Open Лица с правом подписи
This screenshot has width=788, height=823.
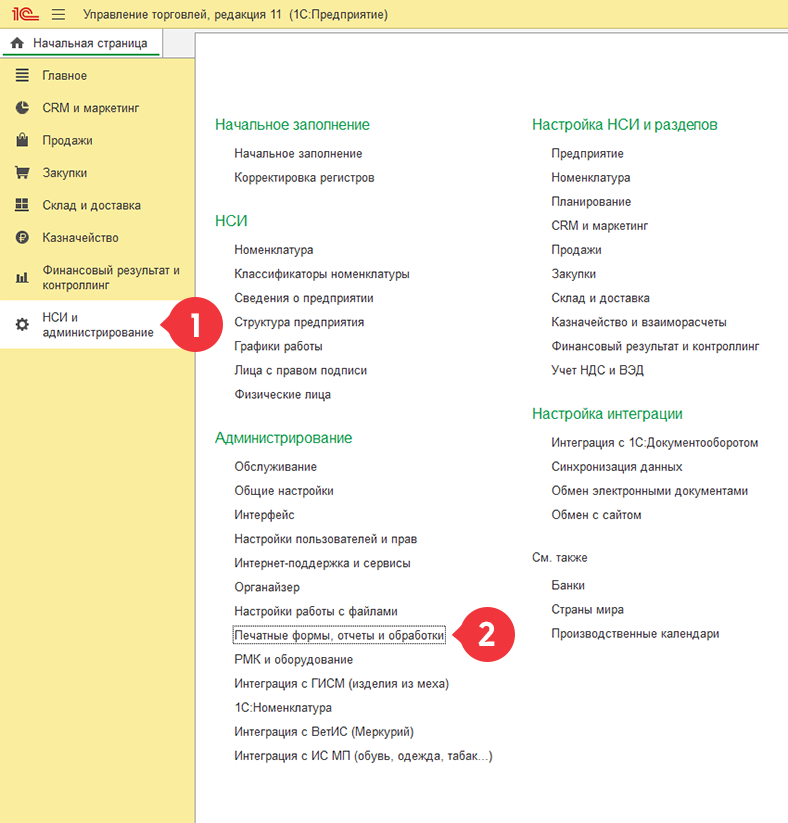[300, 371]
